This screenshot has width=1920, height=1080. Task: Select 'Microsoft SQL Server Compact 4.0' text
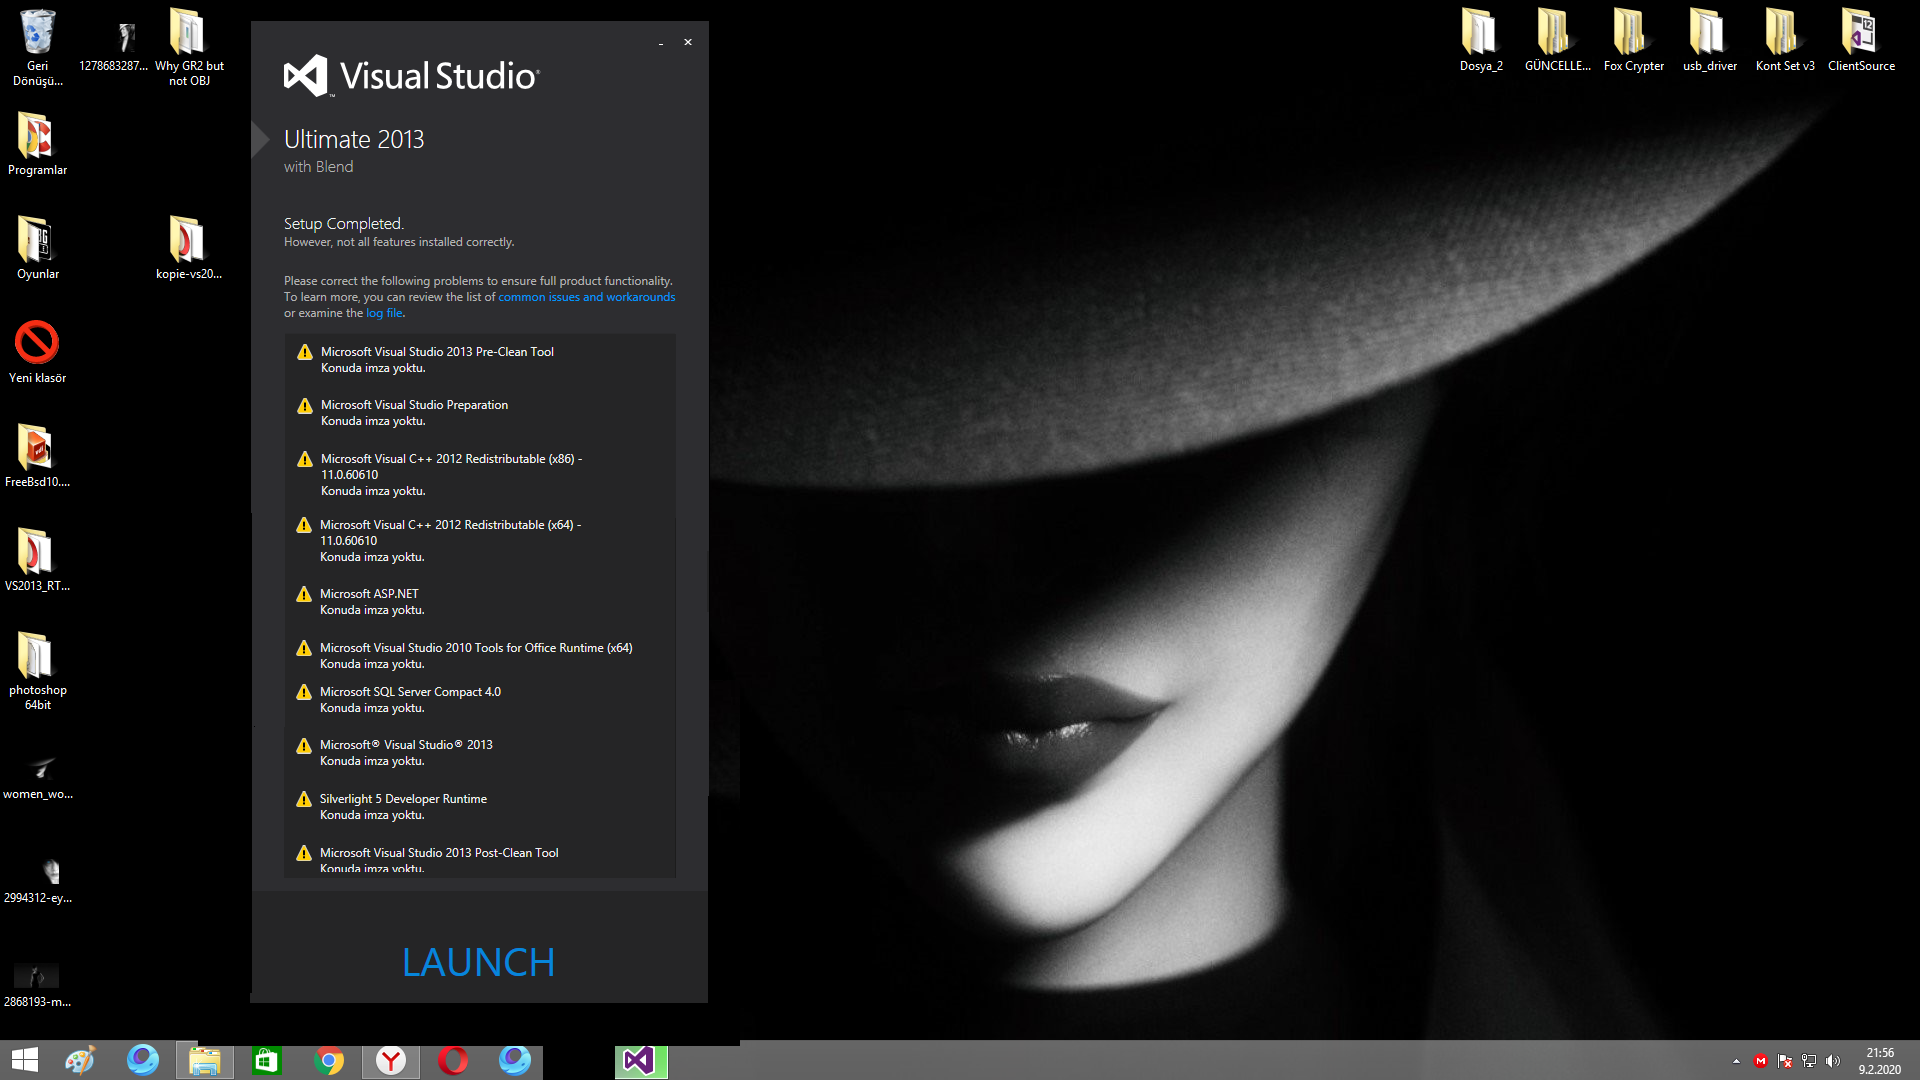click(x=410, y=692)
